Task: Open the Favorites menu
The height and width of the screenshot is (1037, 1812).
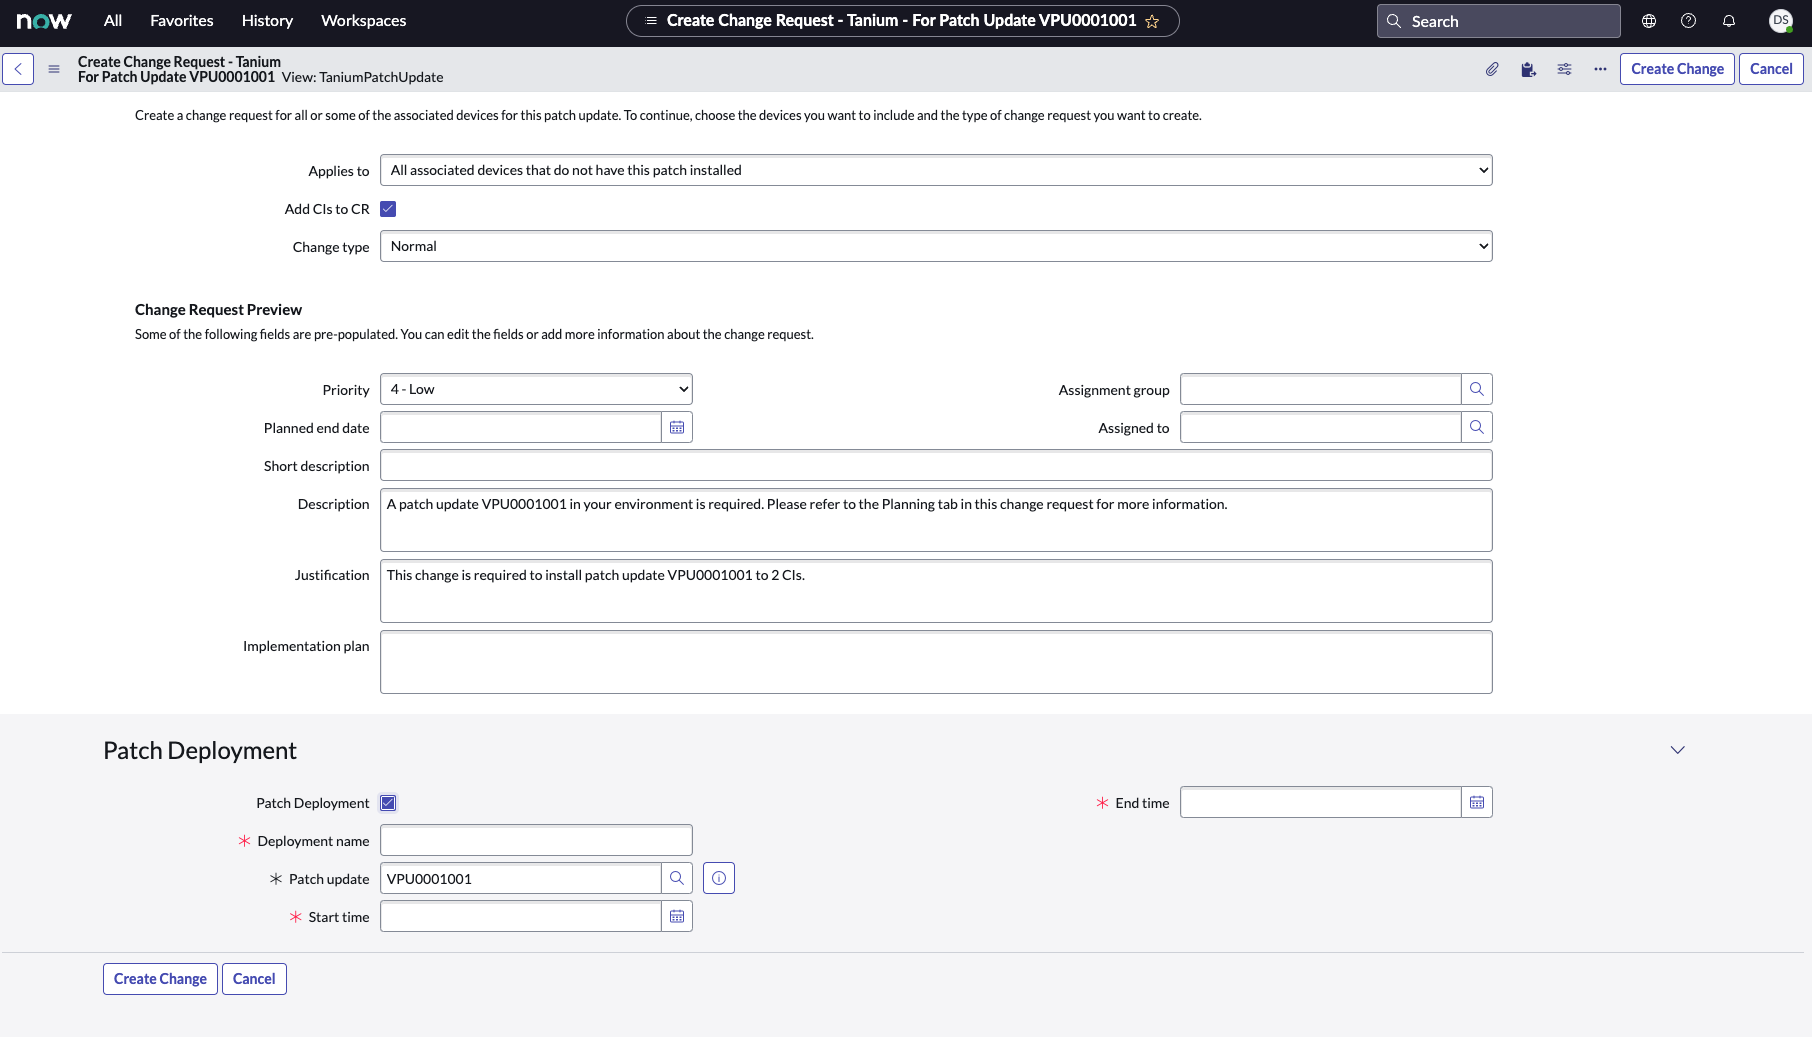Action: click(x=181, y=21)
